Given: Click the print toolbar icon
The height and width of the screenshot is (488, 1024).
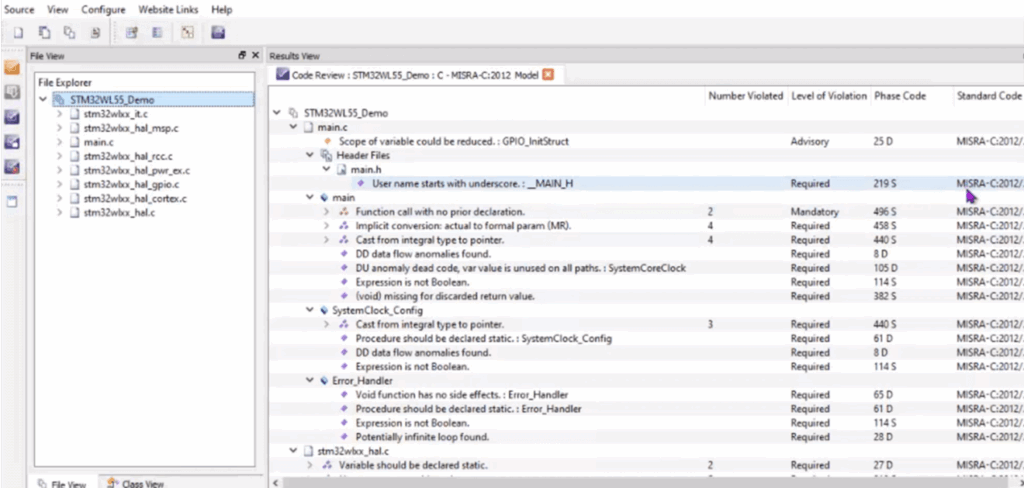Looking at the screenshot, I should (x=95, y=32).
